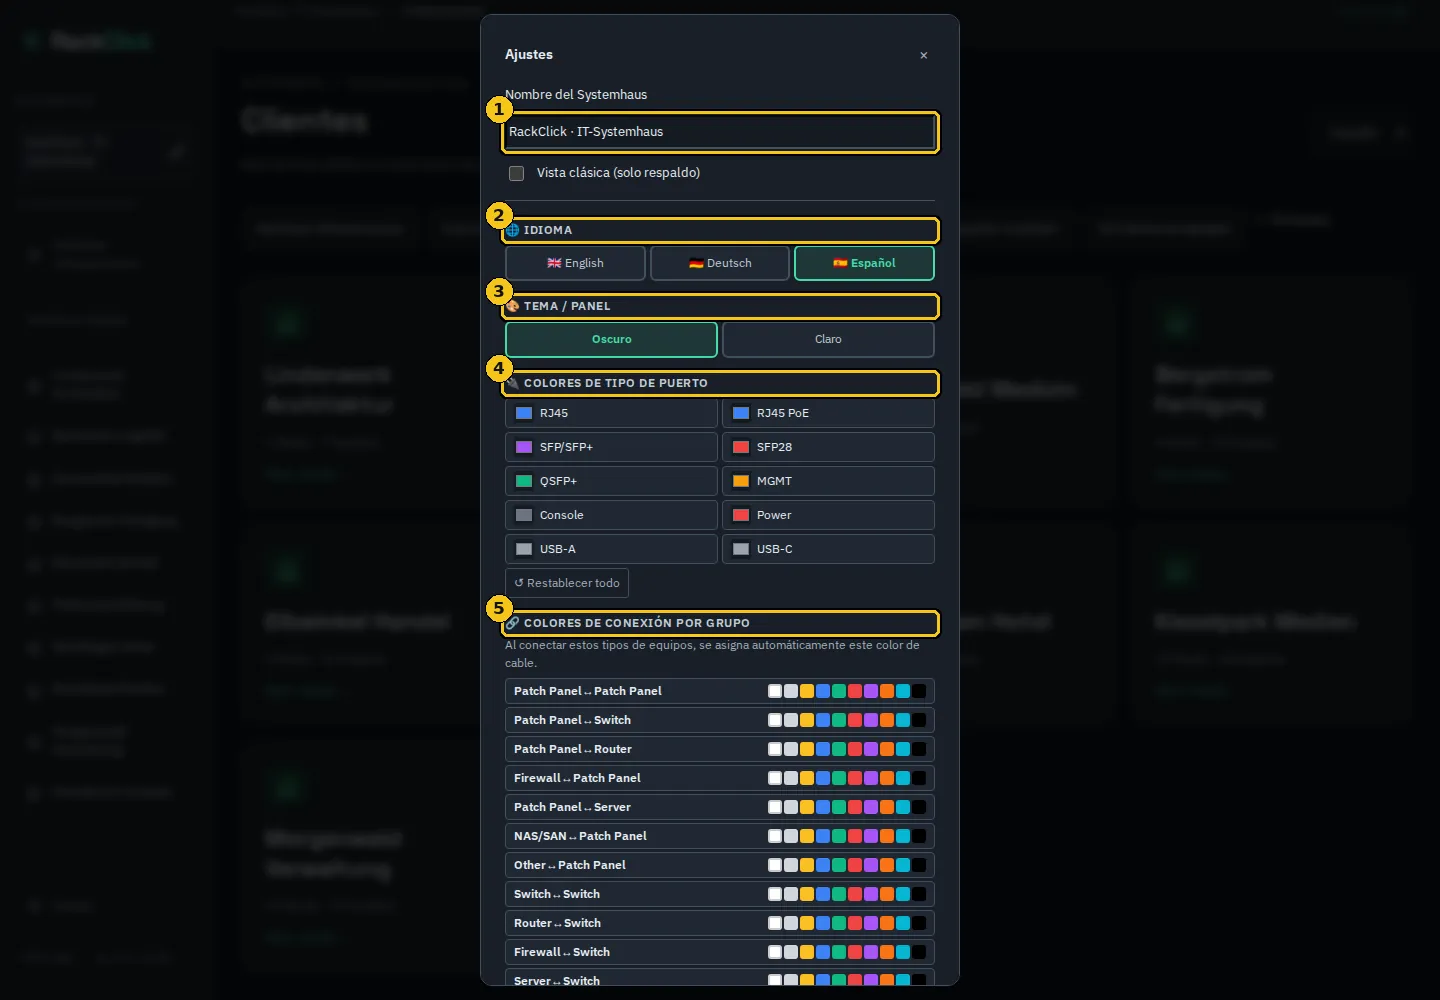This screenshot has width=1440, height=1000.
Task: Switch language to English
Action: coord(575,263)
